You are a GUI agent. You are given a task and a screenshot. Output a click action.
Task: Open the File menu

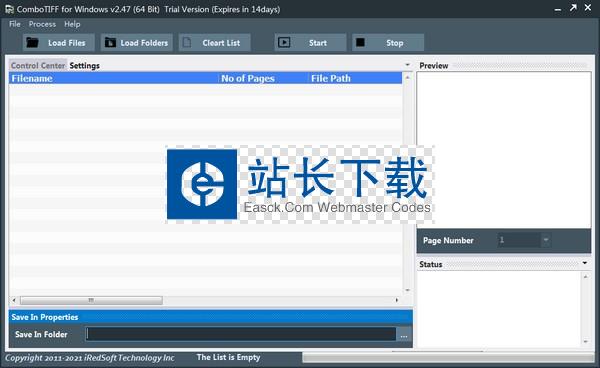tap(15, 24)
